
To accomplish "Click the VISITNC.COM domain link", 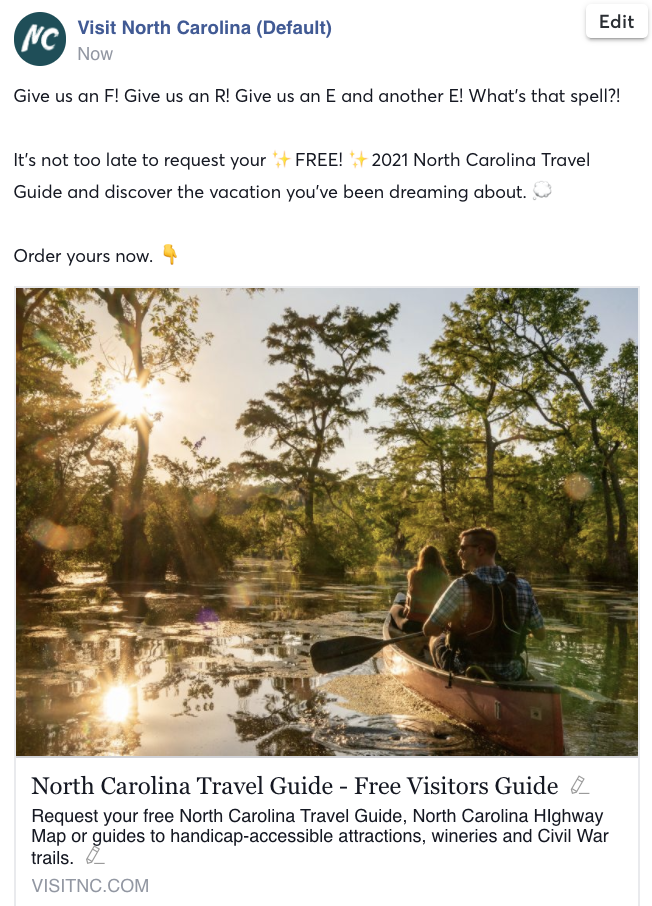I will coord(90,886).
